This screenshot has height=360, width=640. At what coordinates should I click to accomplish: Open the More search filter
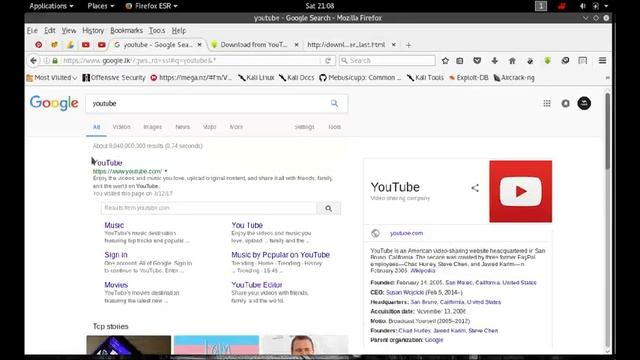point(236,127)
